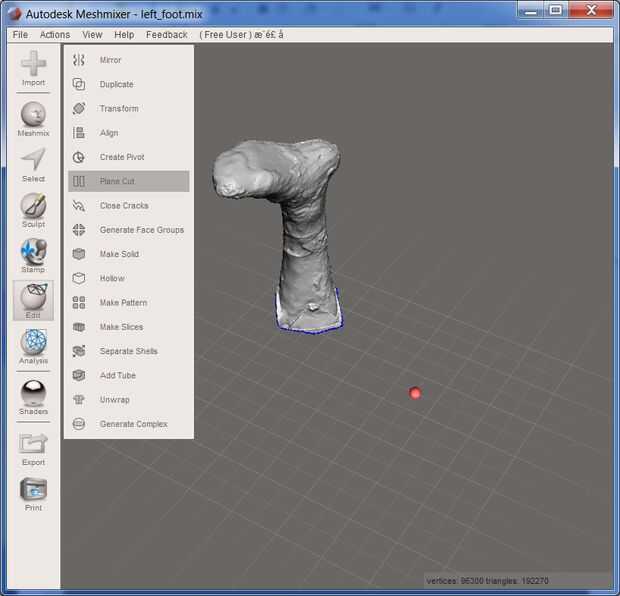Click the Generate Face Groups icon
The height and width of the screenshot is (596, 620).
point(79,230)
